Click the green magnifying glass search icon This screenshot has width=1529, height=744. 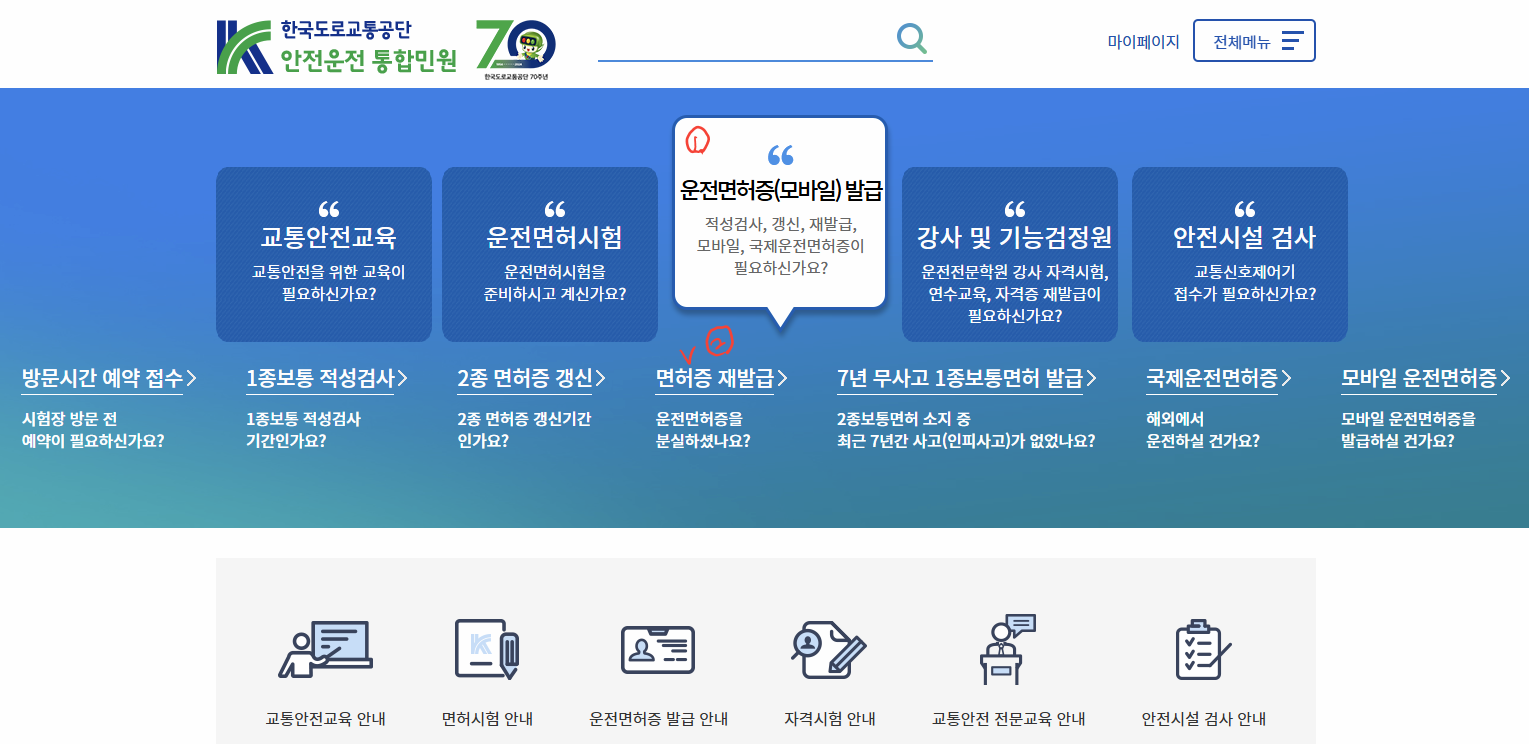(909, 38)
